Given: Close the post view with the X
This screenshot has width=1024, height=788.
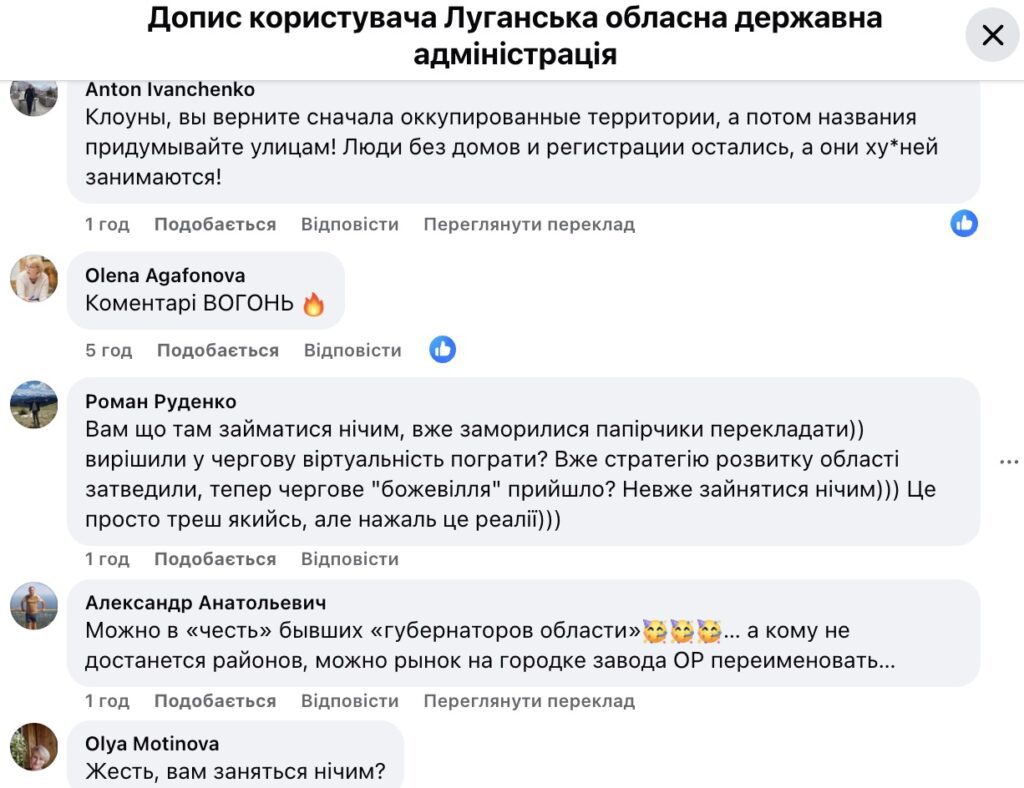Looking at the screenshot, I should tap(992, 35).
